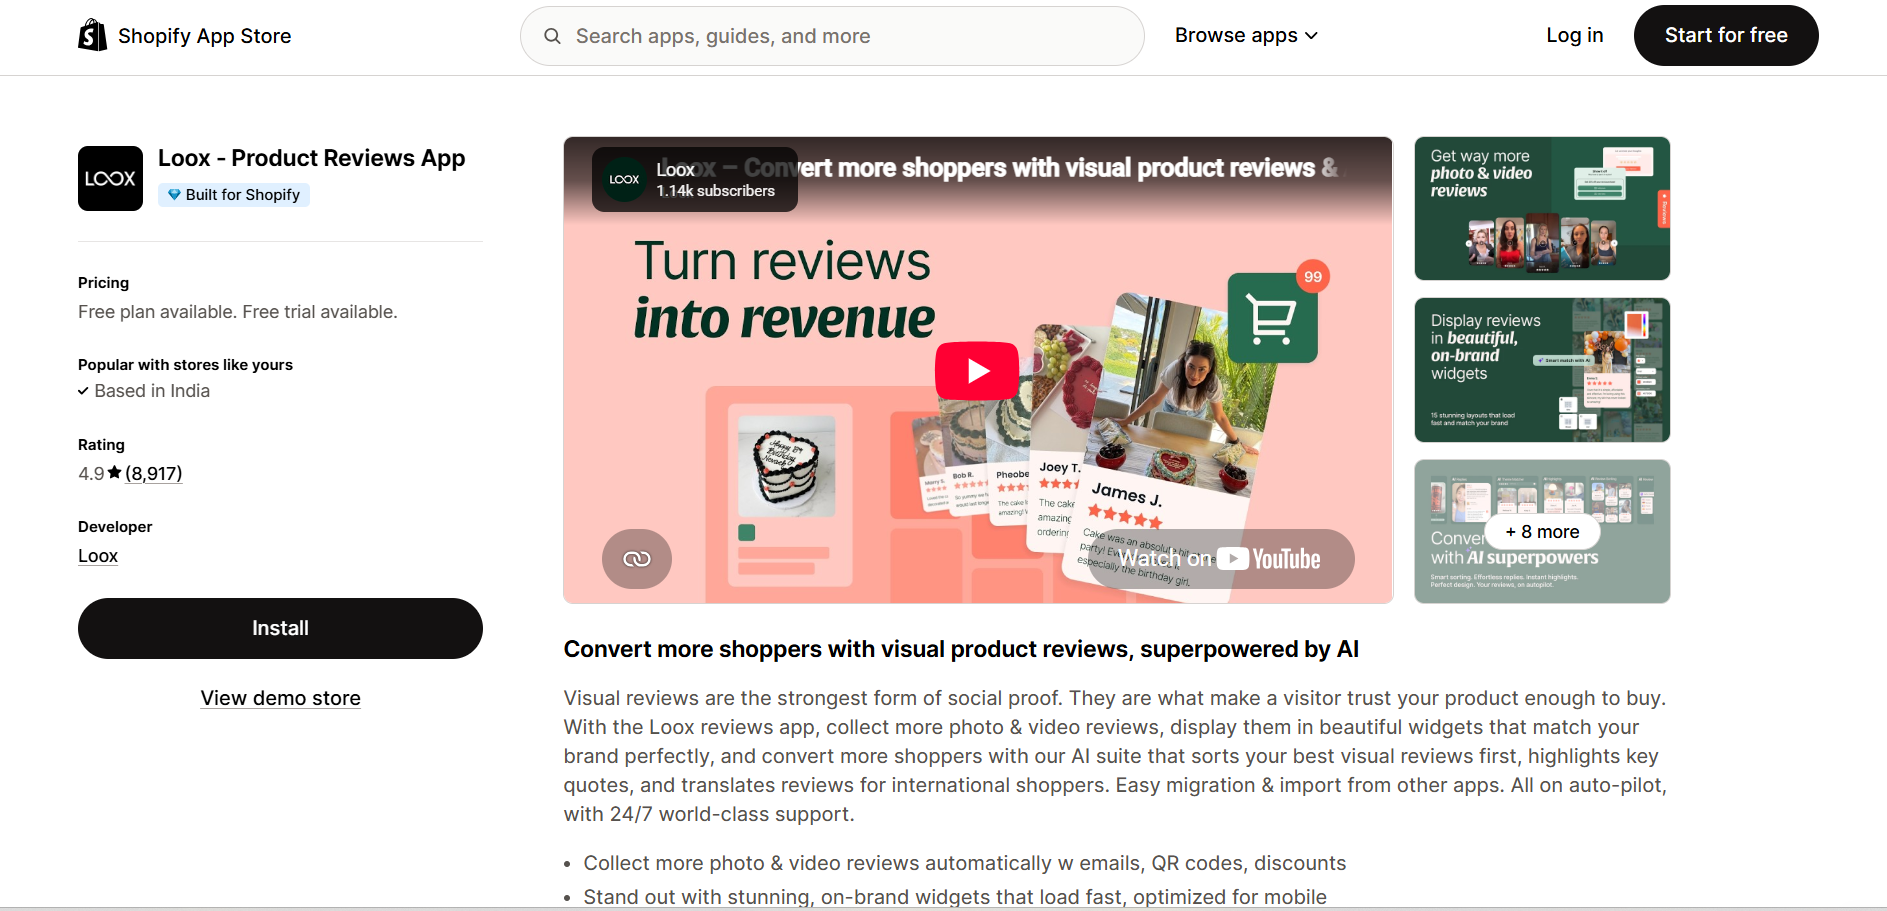Viewport: 1887px width, 911px height.
Task: Click the search magnifier icon
Action: [x=552, y=36]
